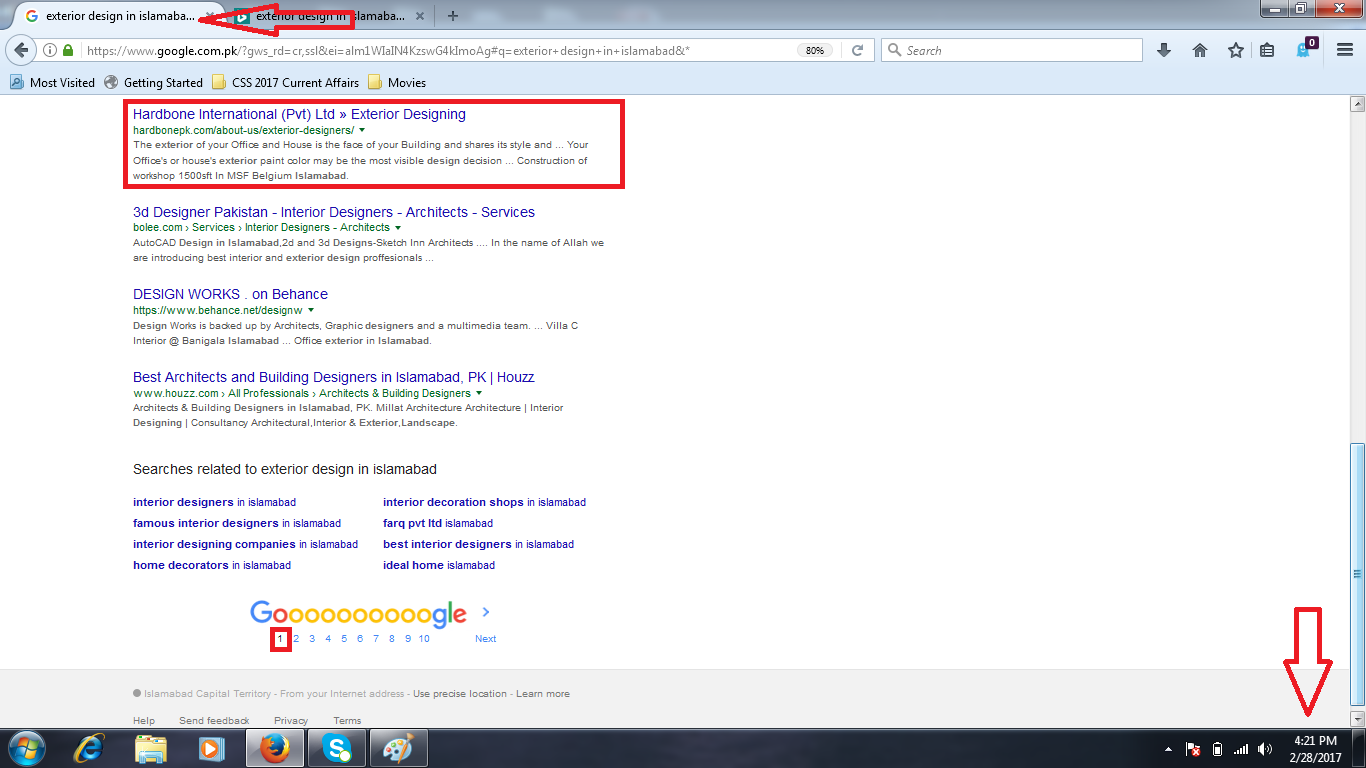Image resolution: width=1366 pixels, height=768 pixels.
Task: Go to results page 3
Action: (x=312, y=638)
